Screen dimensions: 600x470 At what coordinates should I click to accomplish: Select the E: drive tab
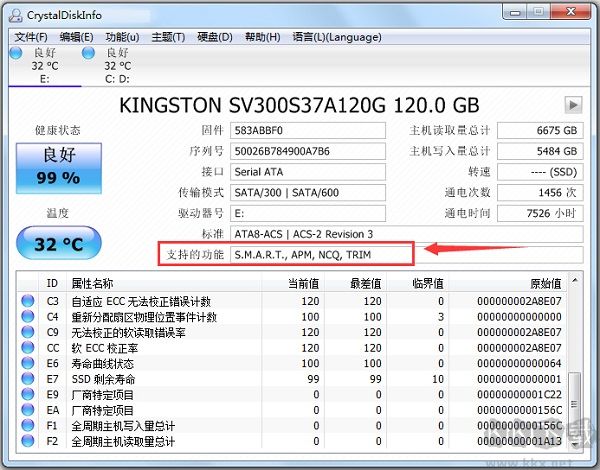point(45,66)
